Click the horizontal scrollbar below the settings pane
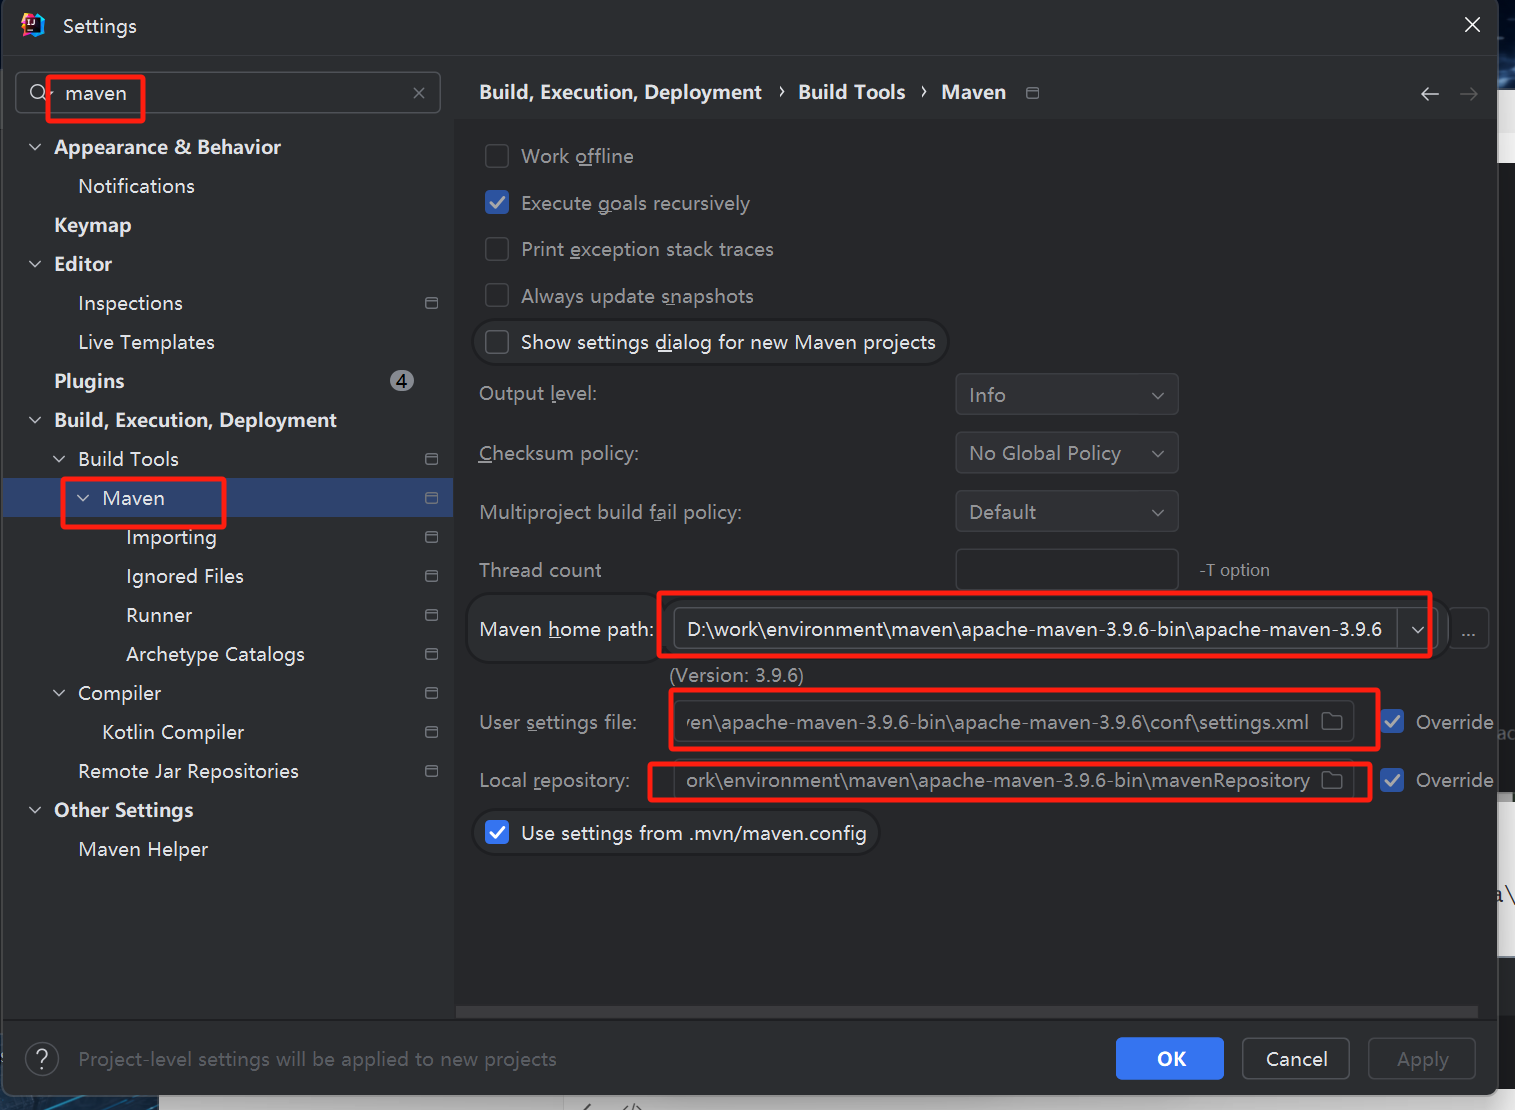Viewport: 1515px width, 1110px height. [967, 1012]
